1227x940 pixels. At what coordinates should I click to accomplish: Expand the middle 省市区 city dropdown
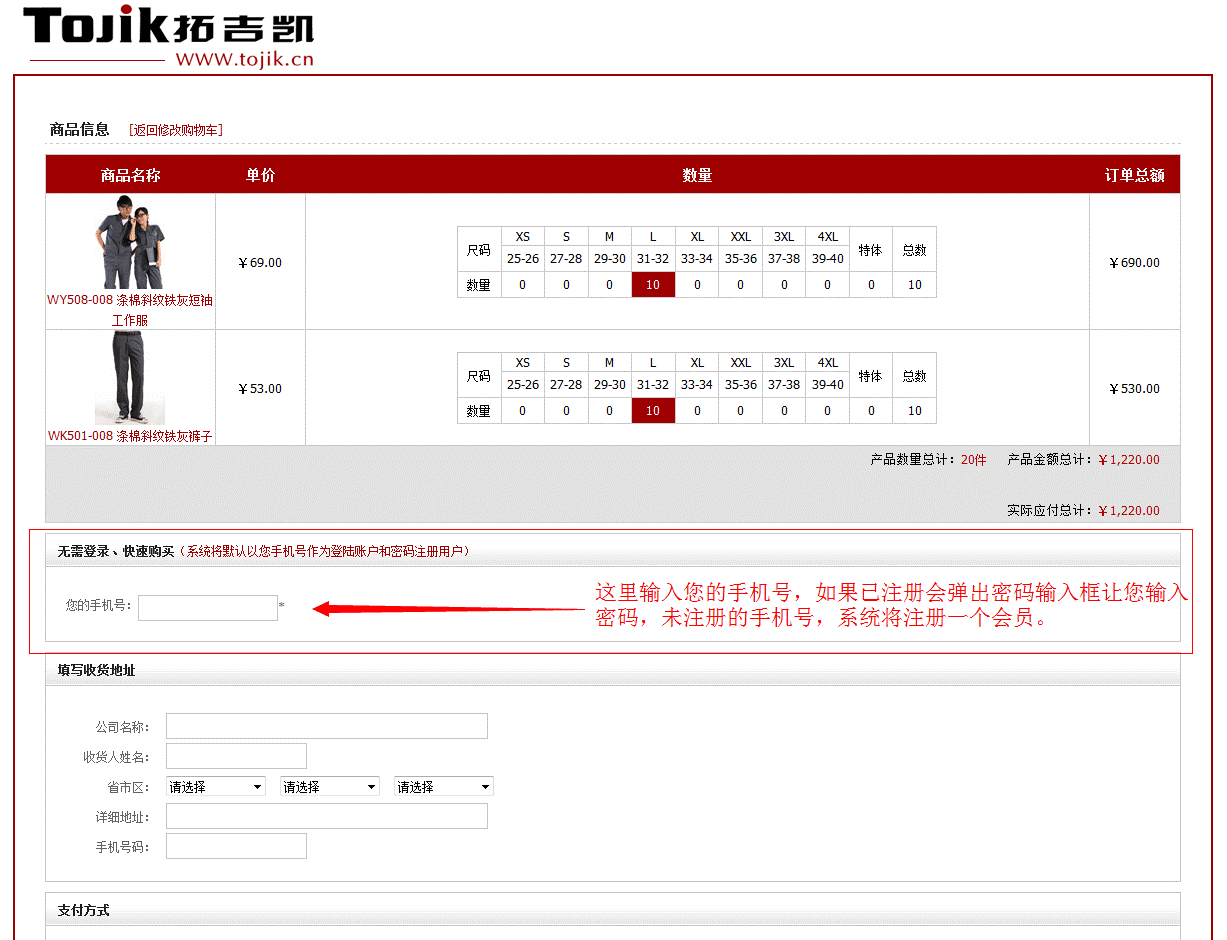click(330, 787)
